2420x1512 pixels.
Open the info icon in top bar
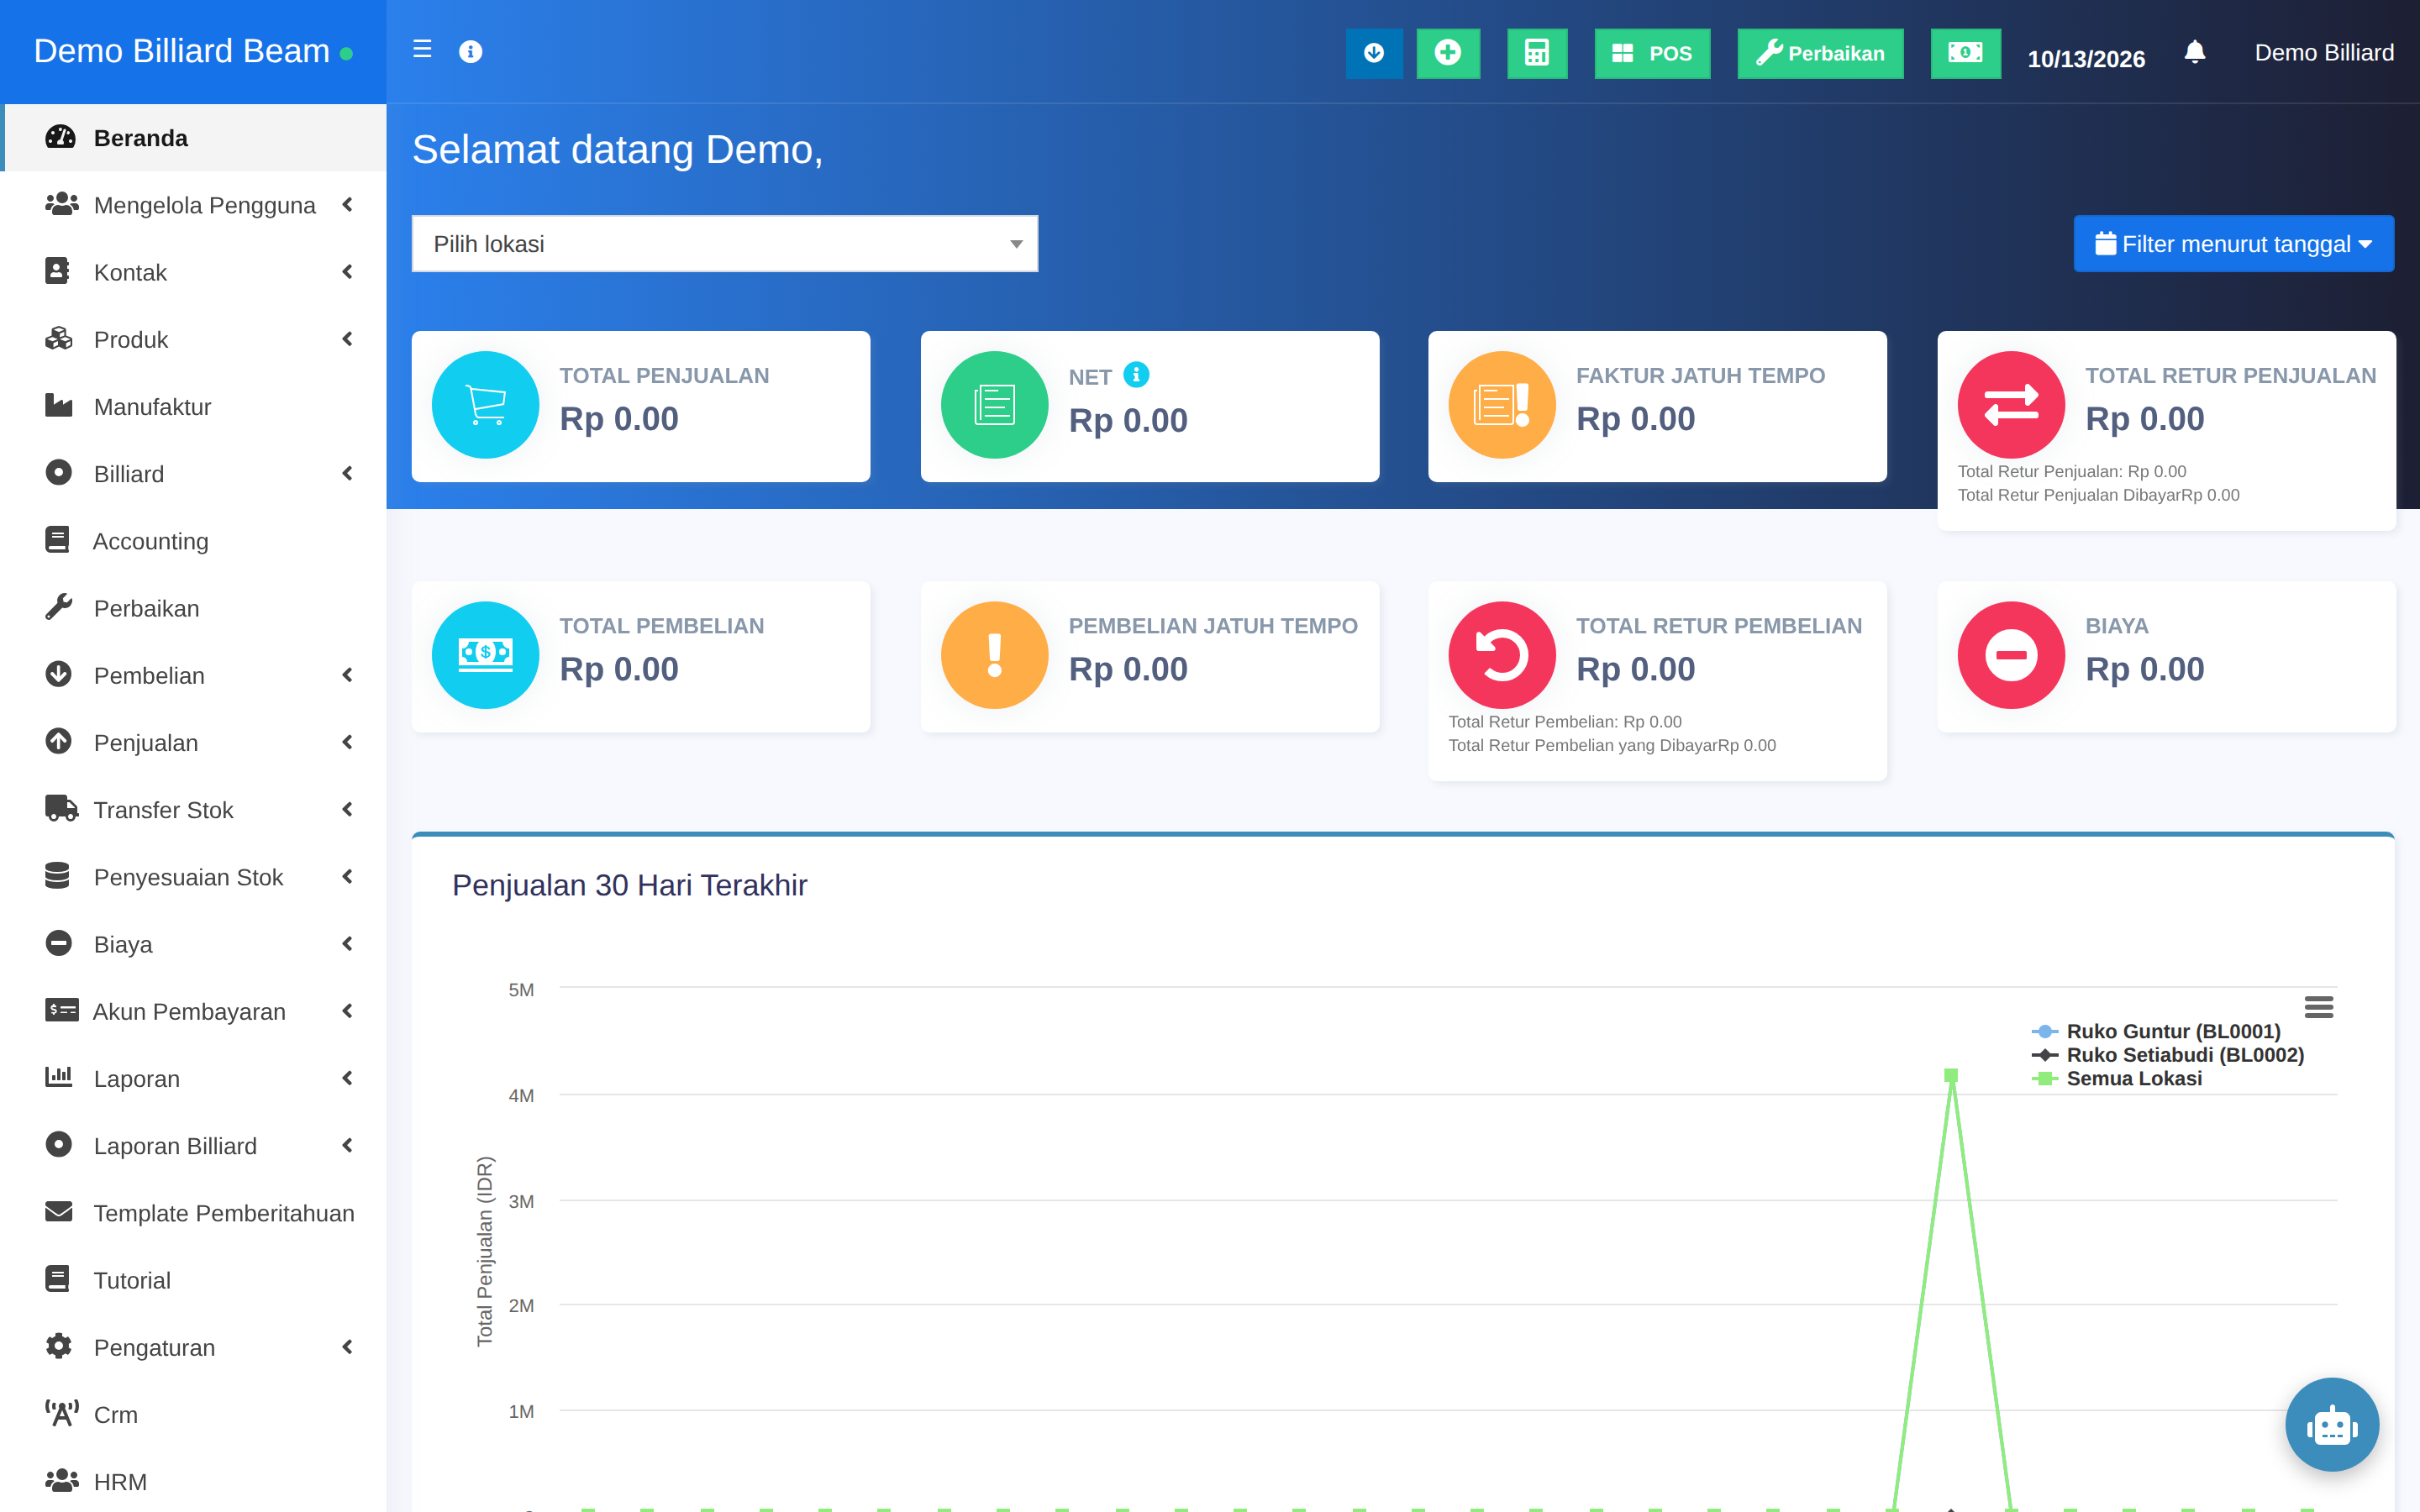(470, 52)
